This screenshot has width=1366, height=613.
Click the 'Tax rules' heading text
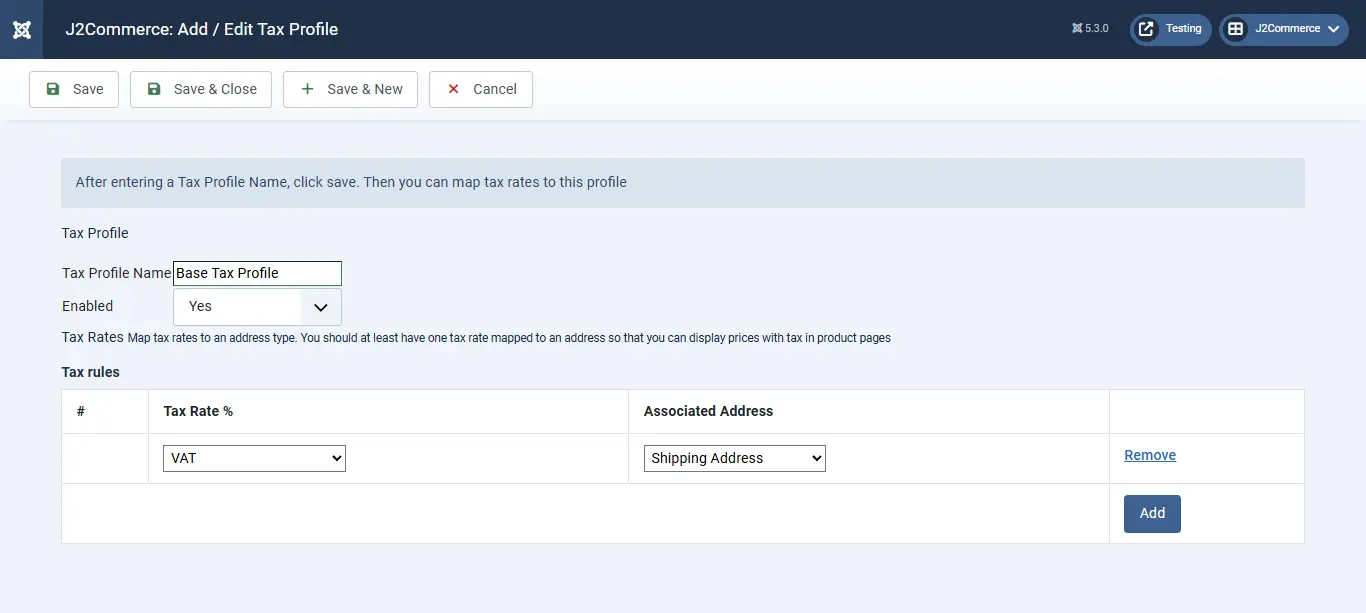pyautogui.click(x=91, y=372)
